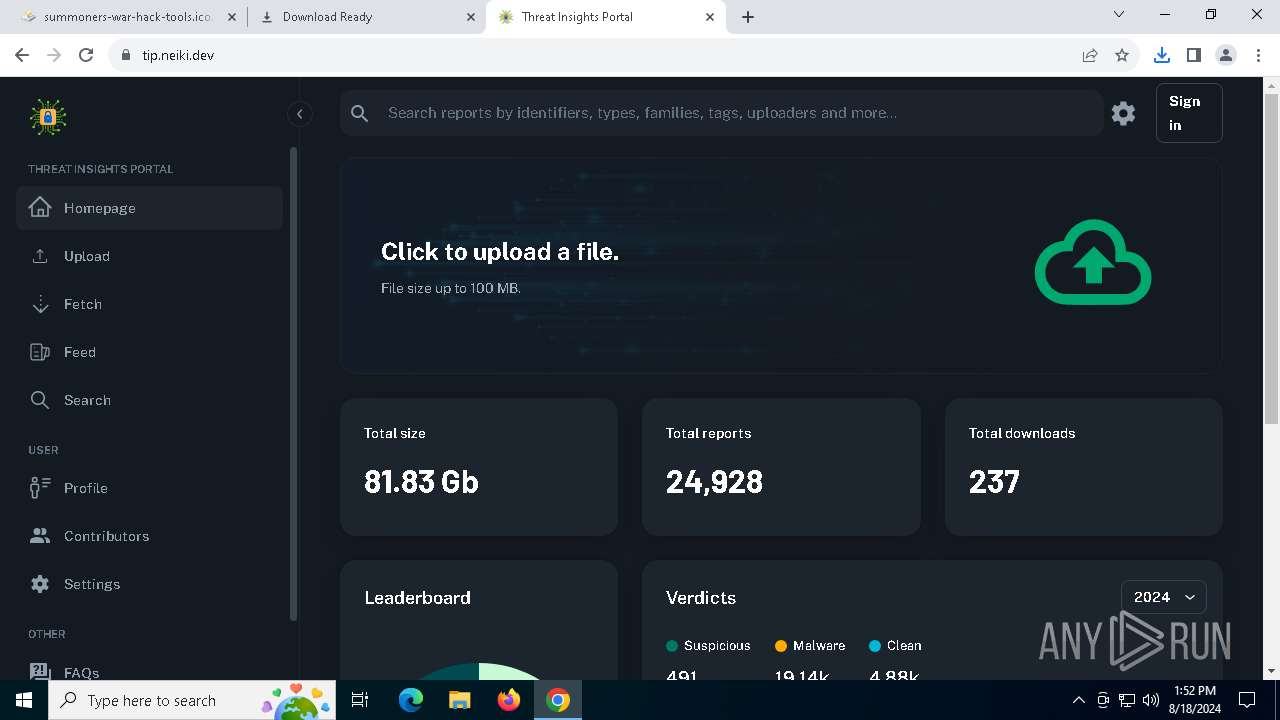The image size is (1280, 720).
Task: Go back to previous page
Action: (x=22, y=55)
